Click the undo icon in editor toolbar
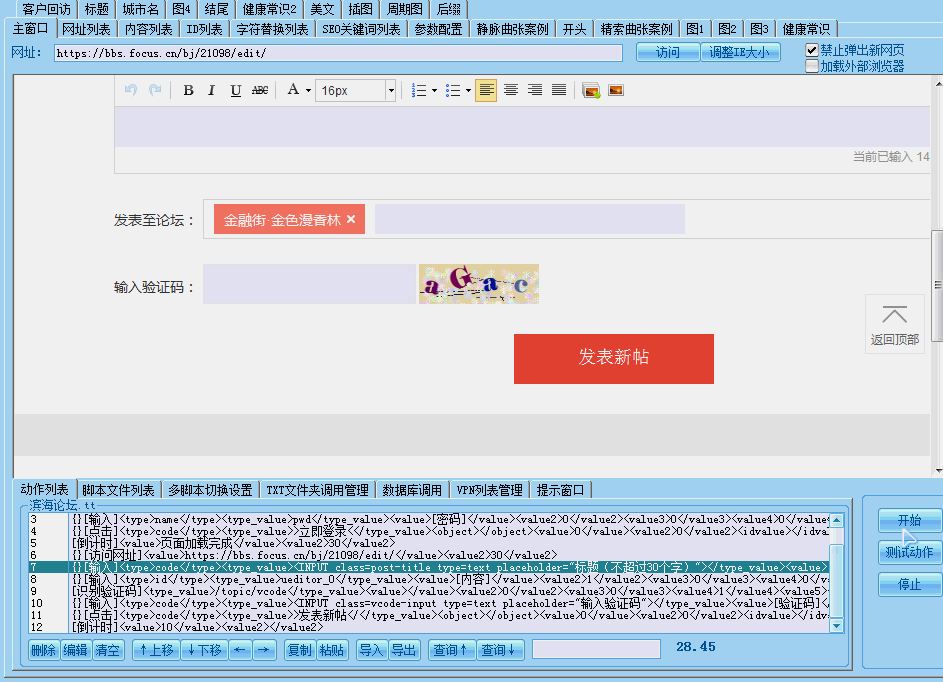Screen dimensions: 943x682 [131, 90]
